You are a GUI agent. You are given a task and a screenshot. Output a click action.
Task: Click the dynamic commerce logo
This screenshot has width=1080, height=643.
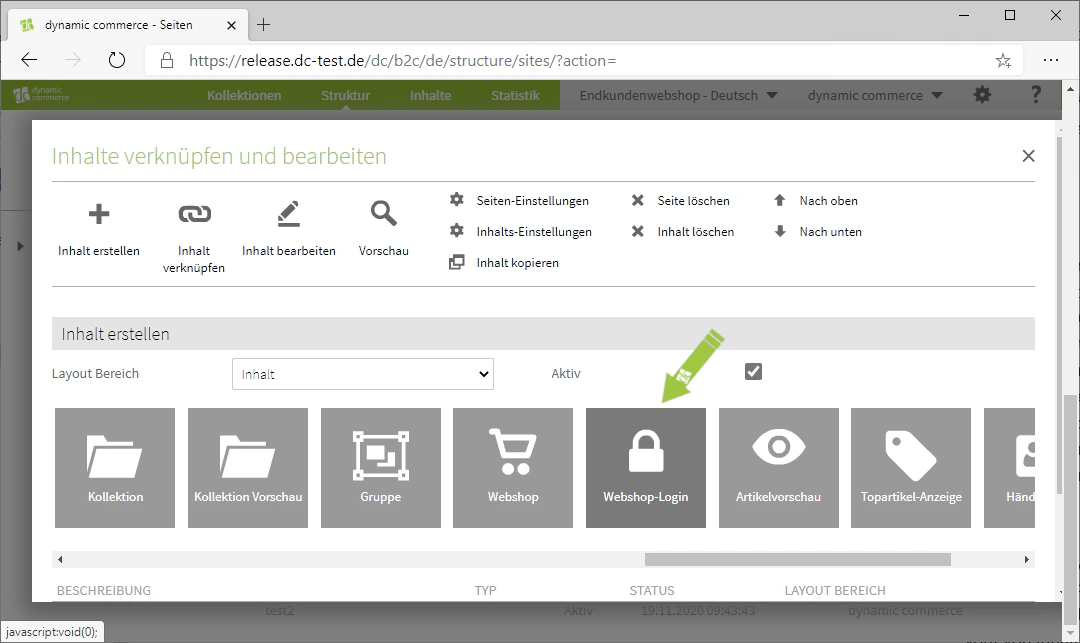pos(41,94)
